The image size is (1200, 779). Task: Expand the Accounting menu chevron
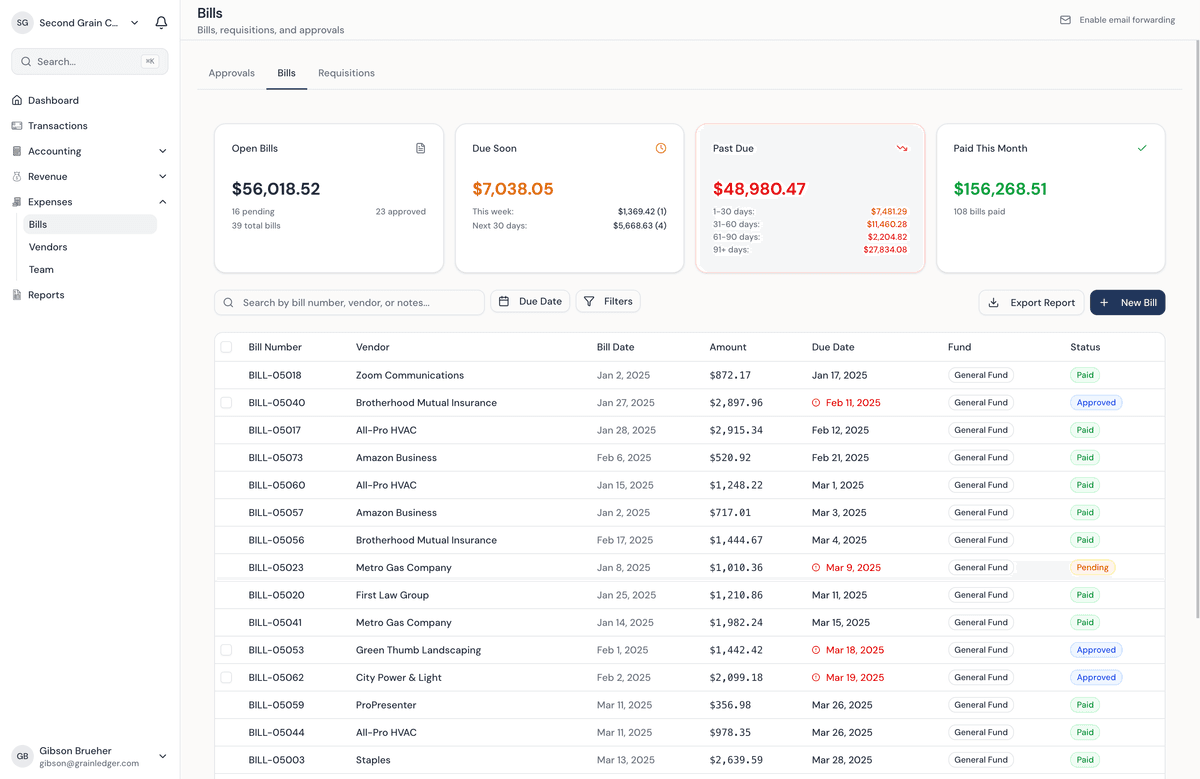coord(163,151)
